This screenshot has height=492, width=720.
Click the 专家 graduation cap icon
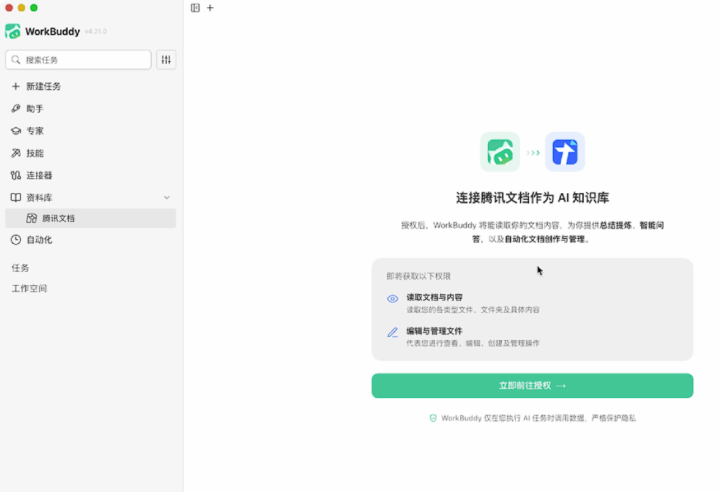16,131
